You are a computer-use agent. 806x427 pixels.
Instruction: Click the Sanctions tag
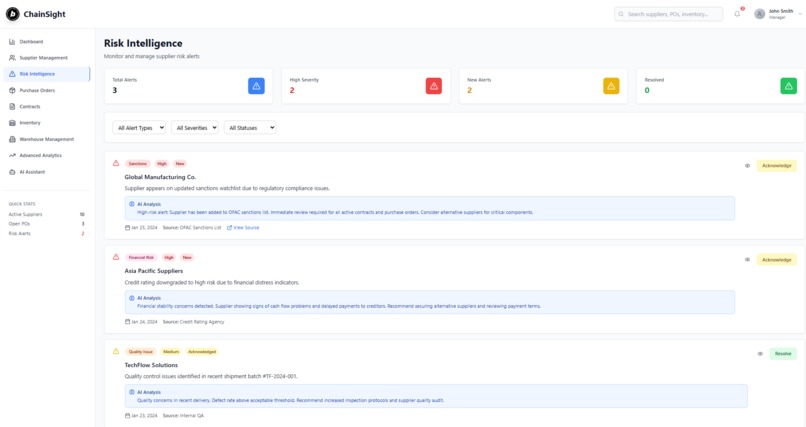[137, 163]
